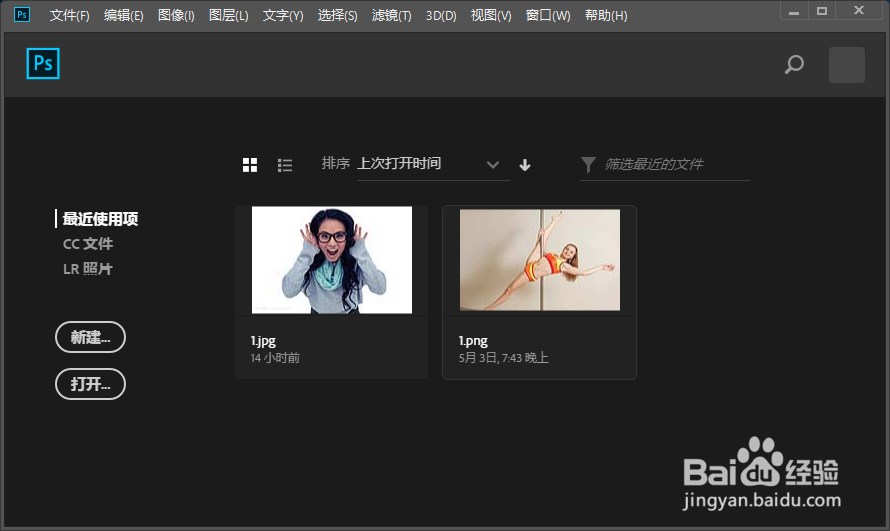
Task: Select the LR 照片 tab
Action: pos(88,269)
